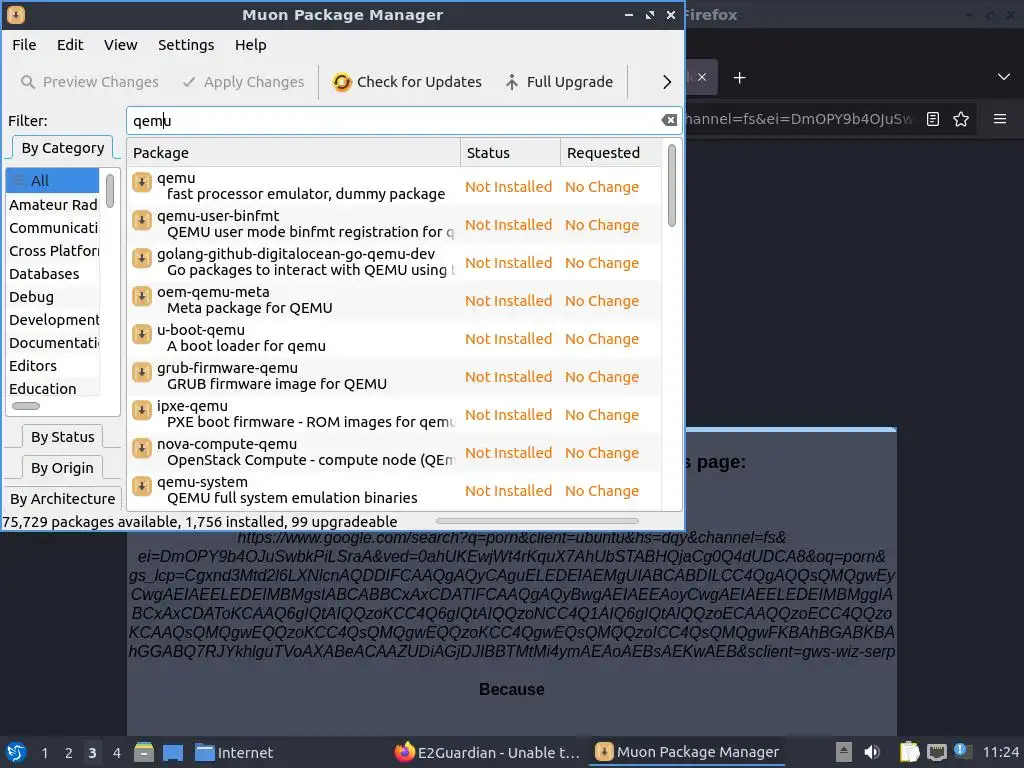Click the package icon for nova-compute-qemu
The image size is (1024, 768).
pos(142,448)
